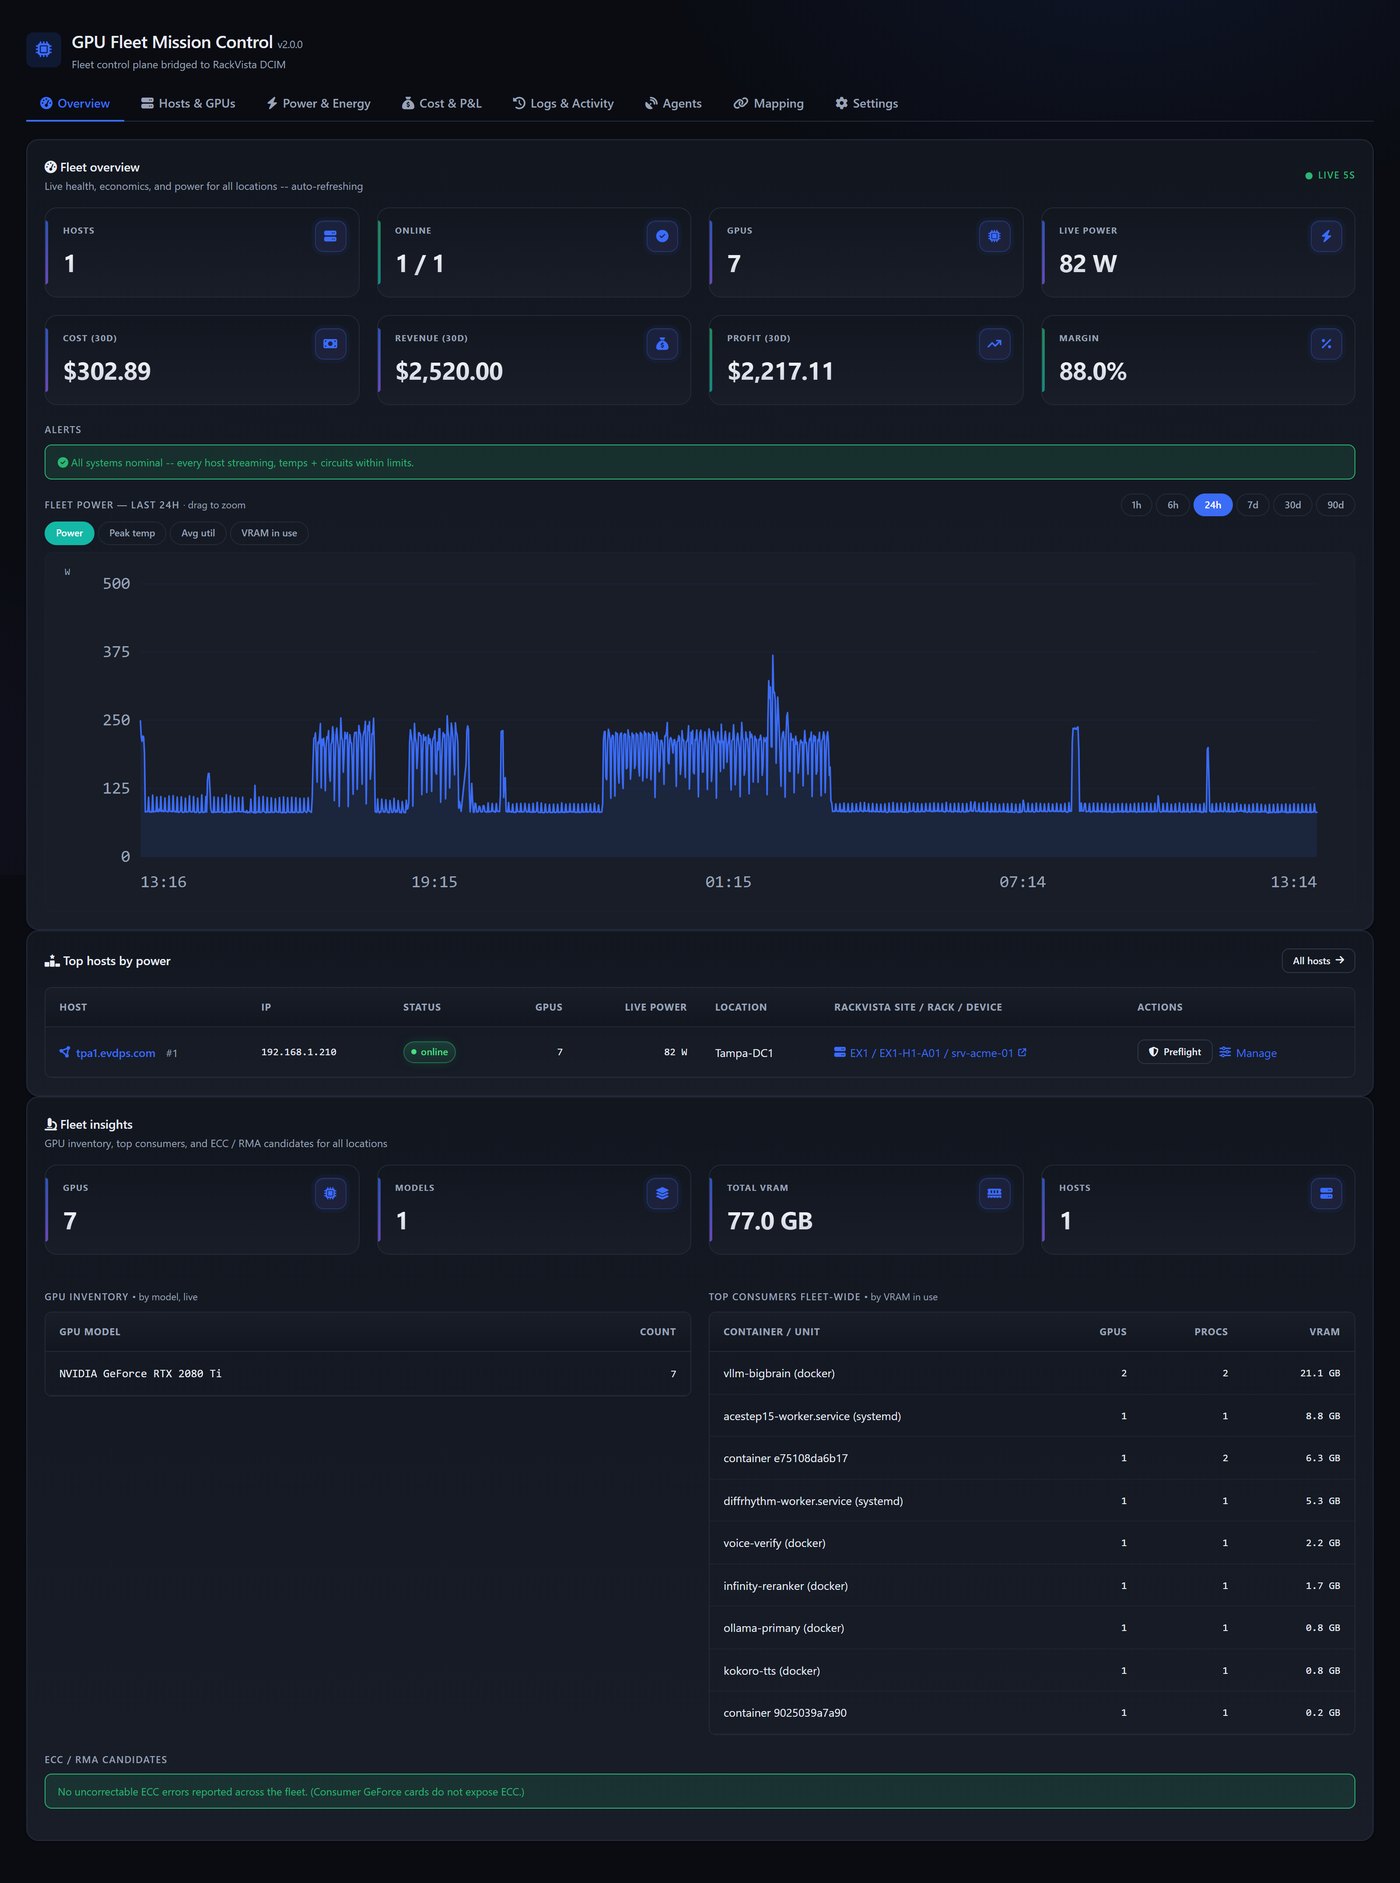This screenshot has width=1400, height=1883.
Task: Click the server icon in Fleet insights Hosts card
Action: point(1326,1193)
